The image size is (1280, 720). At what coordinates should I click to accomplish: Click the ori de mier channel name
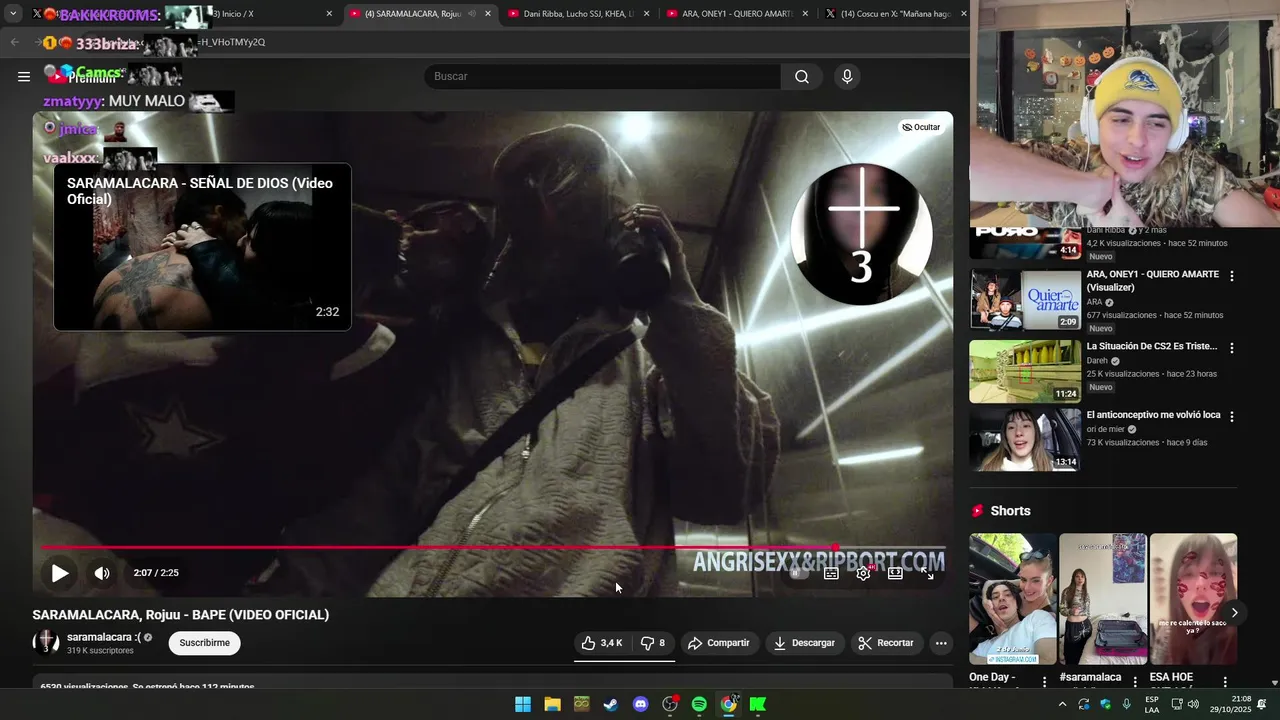coord(1106,429)
